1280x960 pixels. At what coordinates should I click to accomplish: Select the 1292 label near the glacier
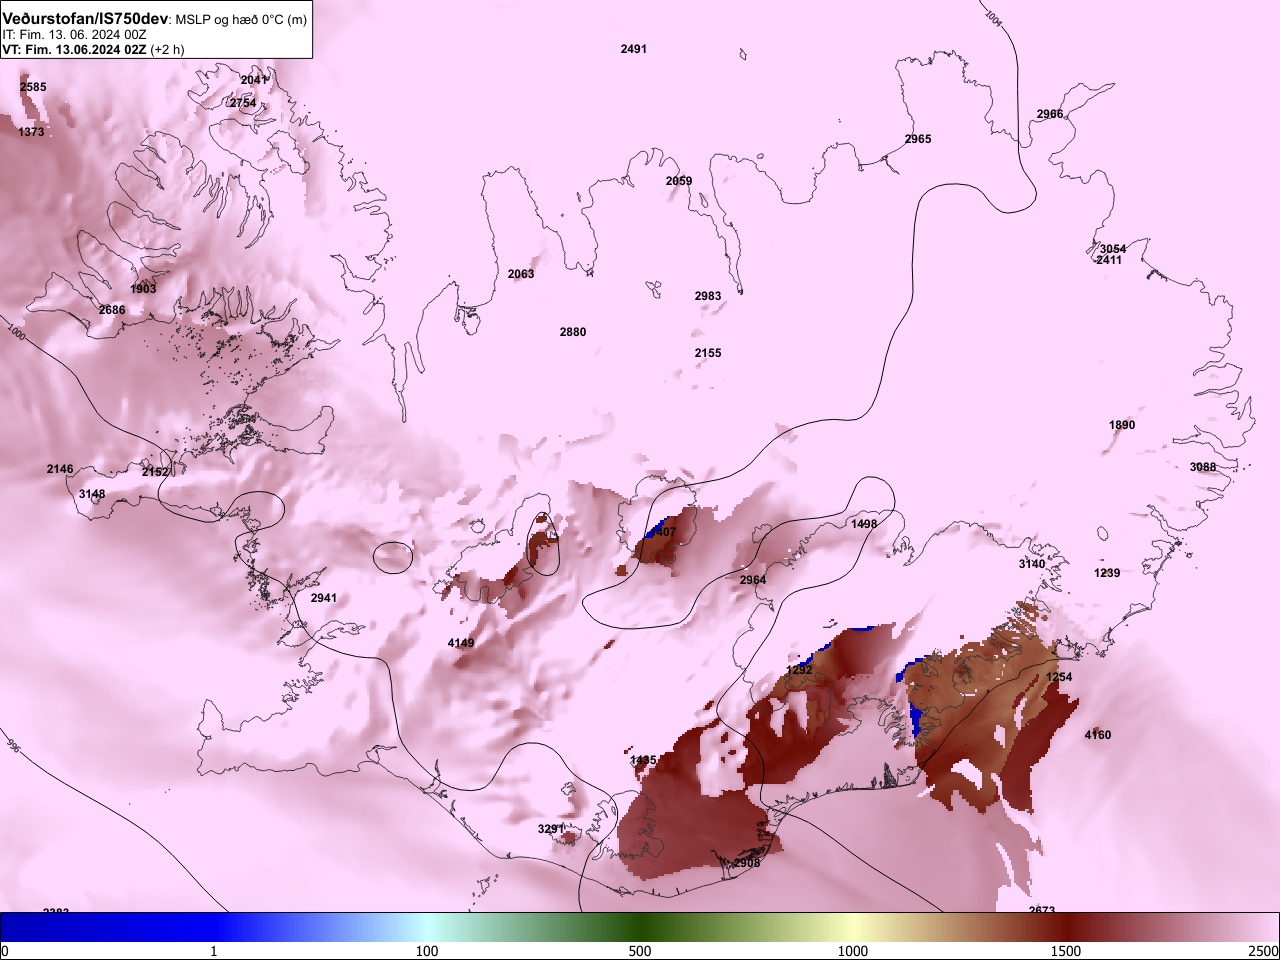(x=800, y=670)
